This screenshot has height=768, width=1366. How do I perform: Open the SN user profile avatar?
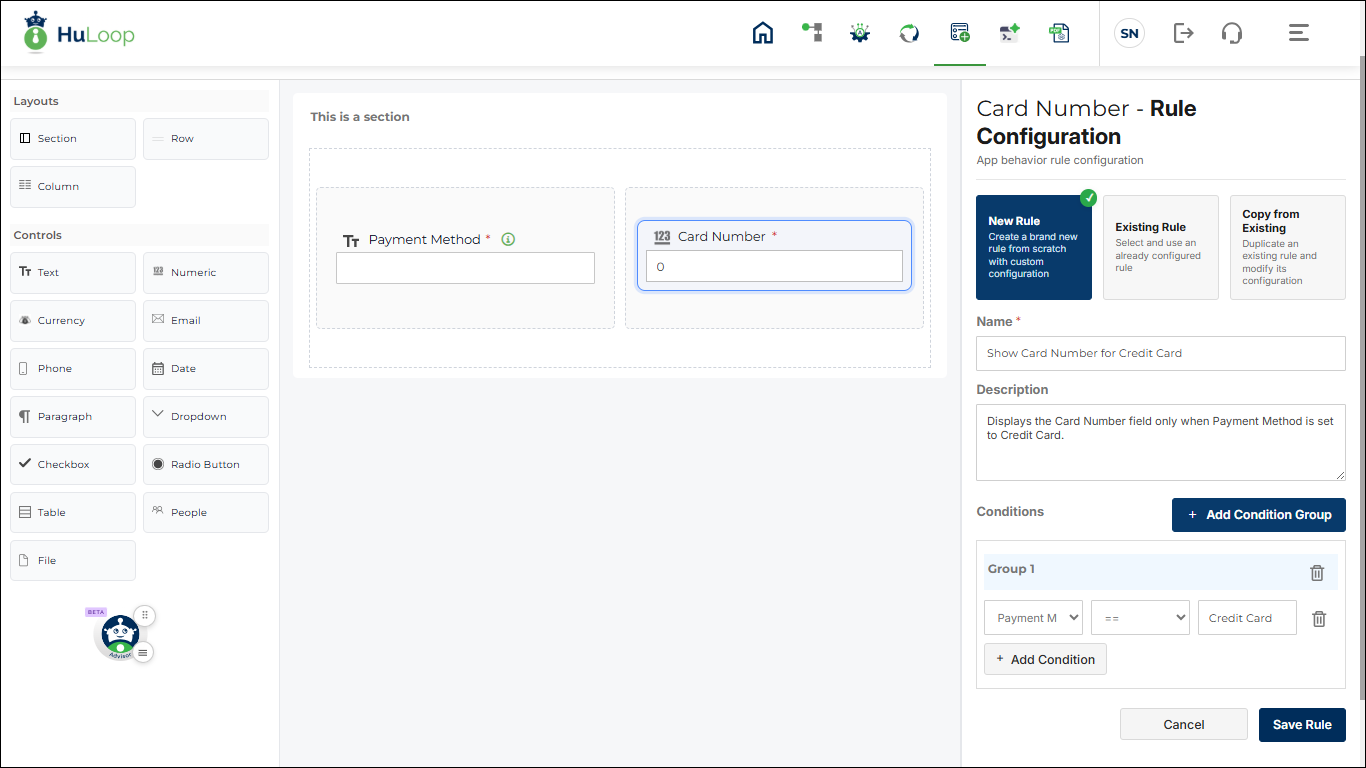point(1129,33)
